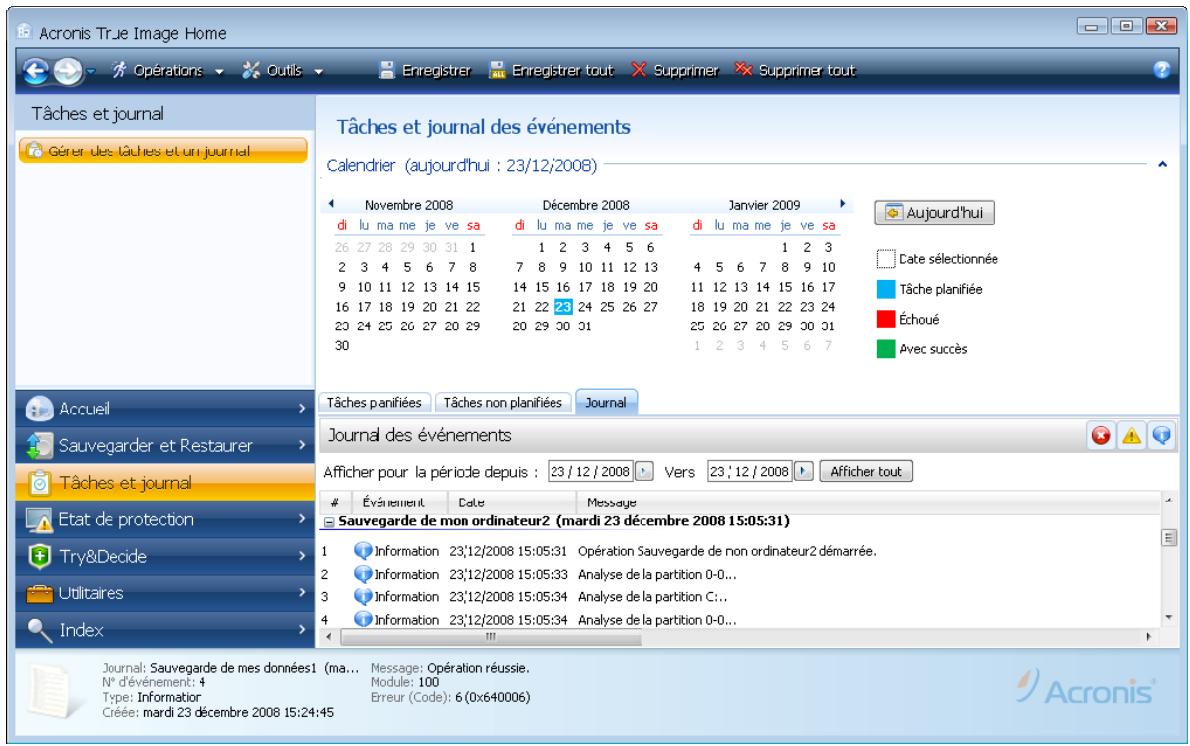This screenshot has width=1190, height=746.
Task: Click the Vers end date field
Action: click(749, 471)
